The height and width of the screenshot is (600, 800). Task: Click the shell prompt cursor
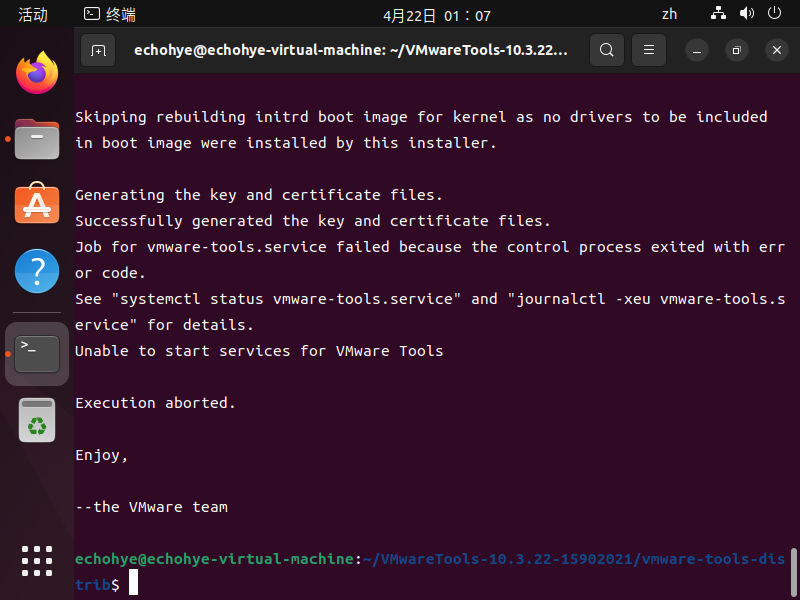pyautogui.click(x=133, y=583)
